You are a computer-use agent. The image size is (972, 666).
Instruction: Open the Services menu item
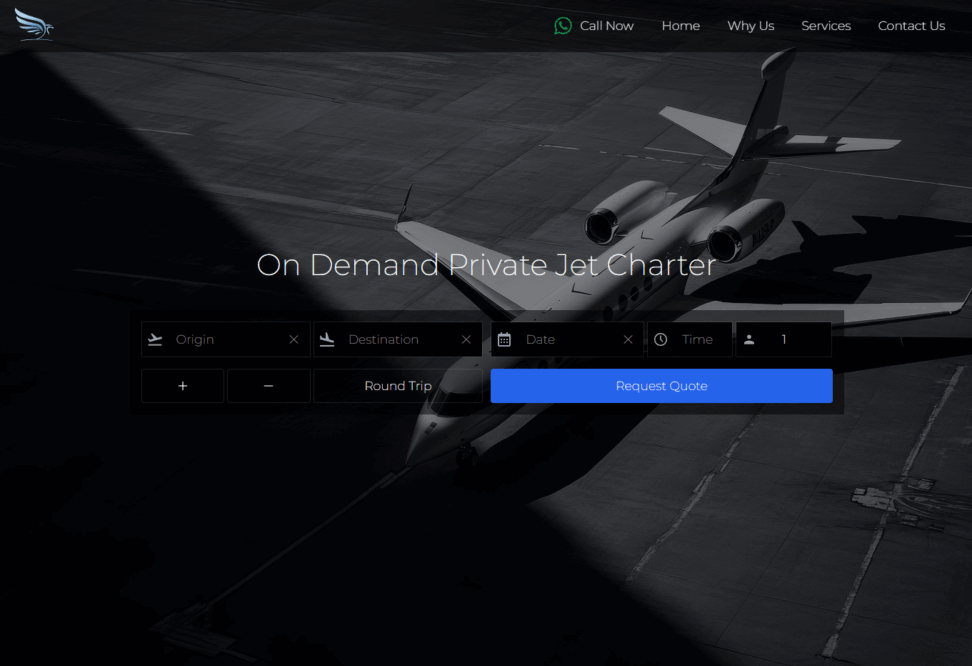point(826,25)
